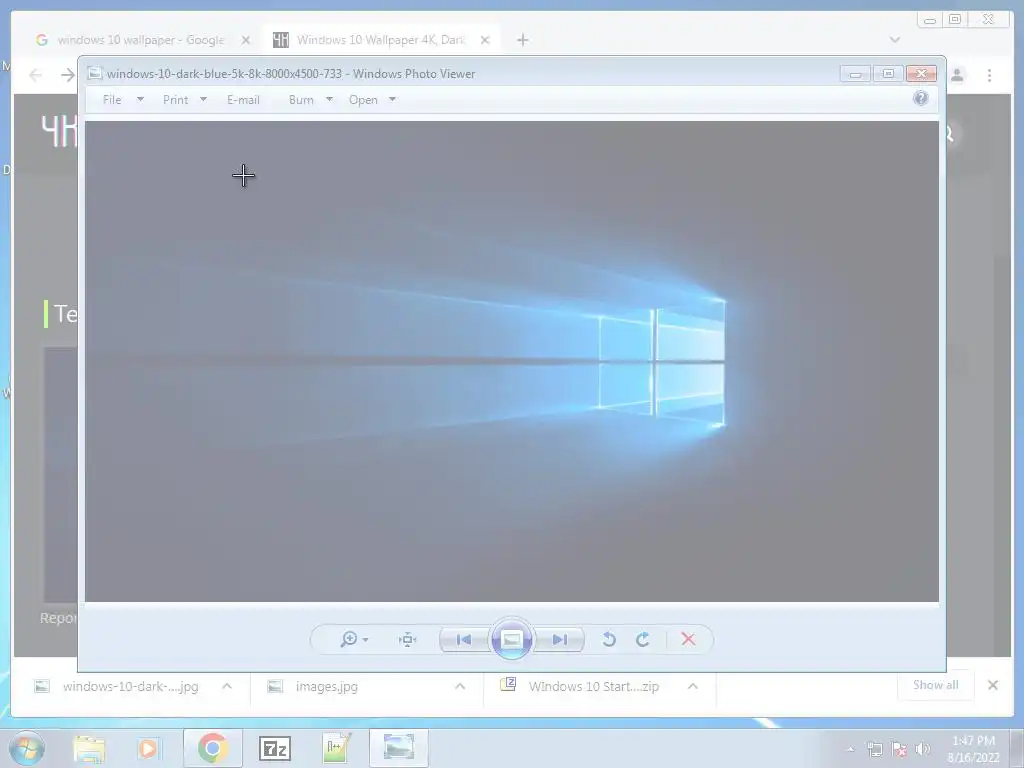This screenshot has height=768, width=1024.
Task: Expand options for Windows 10 Start zip download
Action: pos(693,686)
